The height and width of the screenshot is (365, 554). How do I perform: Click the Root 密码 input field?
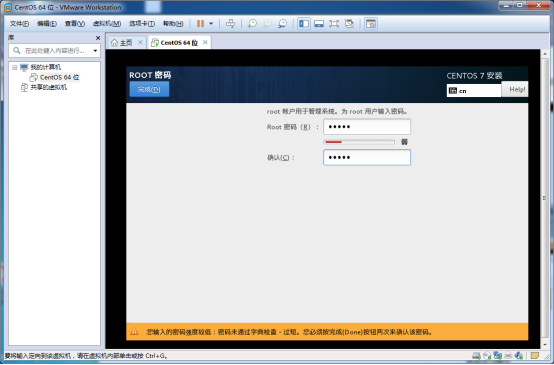[x=367, y=127]
